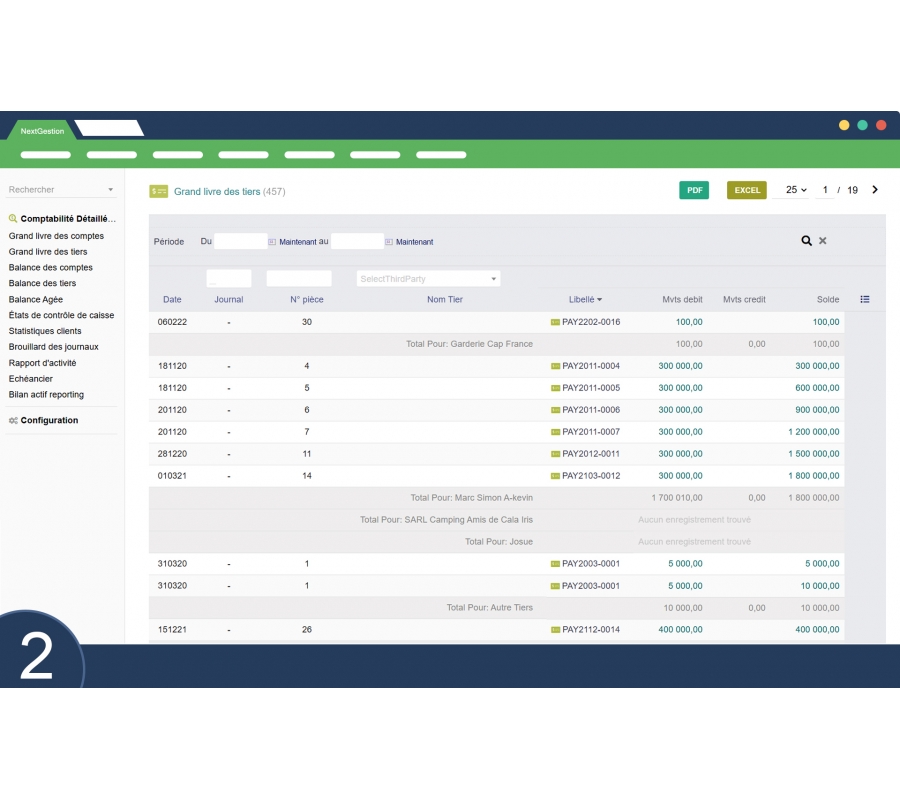Viewport: 900px width, 800px height.
Task: Open calendar picker beside the Du date field
Action: point(272,242)
